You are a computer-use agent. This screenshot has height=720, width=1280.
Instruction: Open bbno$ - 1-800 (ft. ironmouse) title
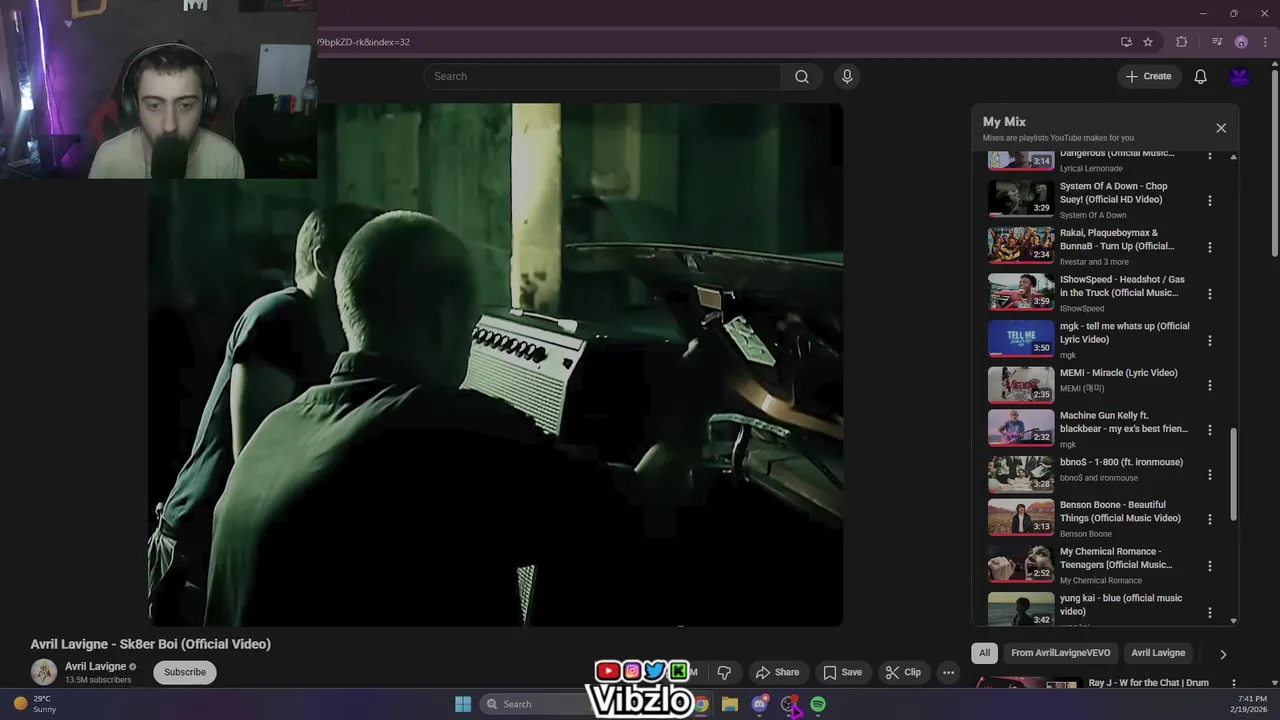pos(1121,462)
